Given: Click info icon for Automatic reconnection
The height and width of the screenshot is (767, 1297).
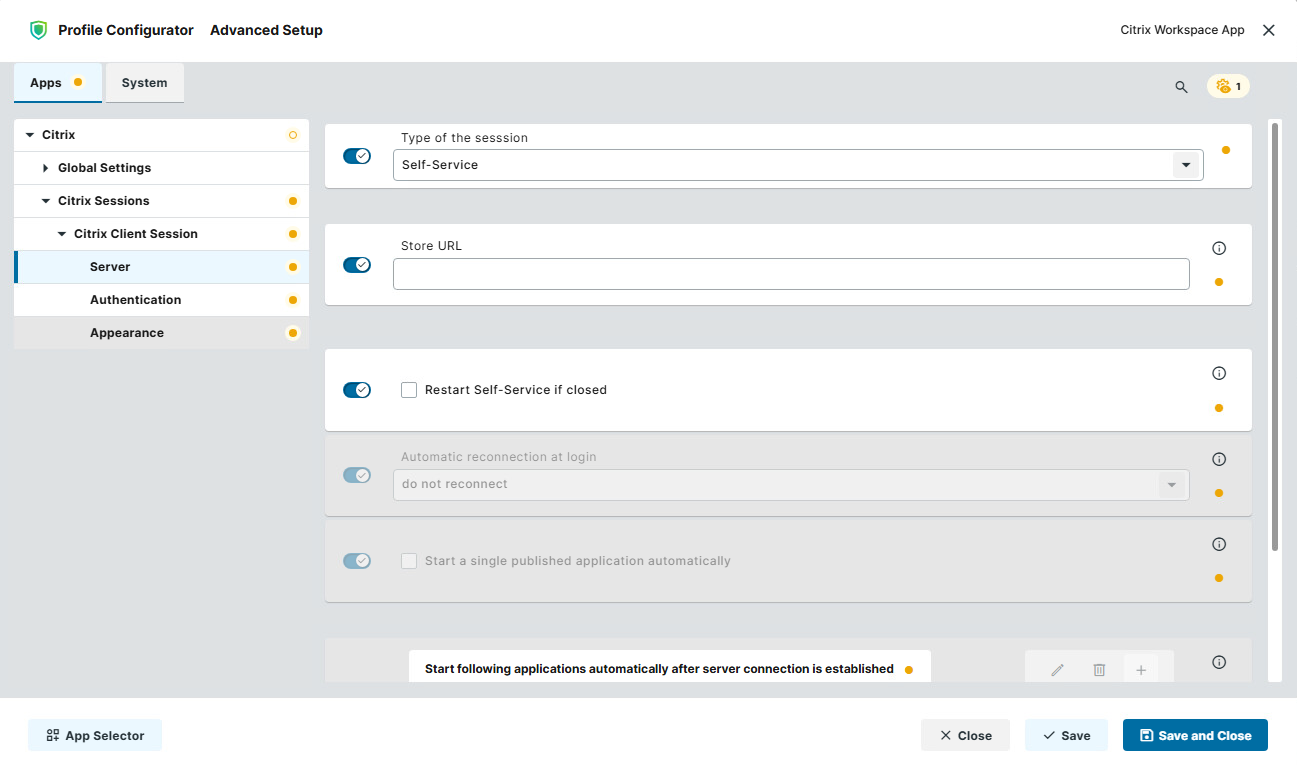Looking at the screenshot, I should tap(1218, 459).
